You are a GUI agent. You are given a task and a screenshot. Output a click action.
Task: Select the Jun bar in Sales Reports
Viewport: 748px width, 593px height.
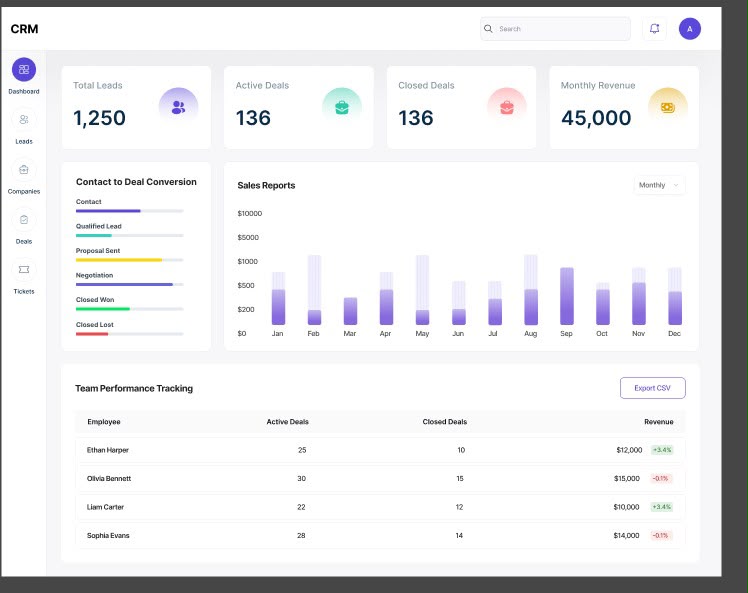pyautogui.click(x=459, y=303)
